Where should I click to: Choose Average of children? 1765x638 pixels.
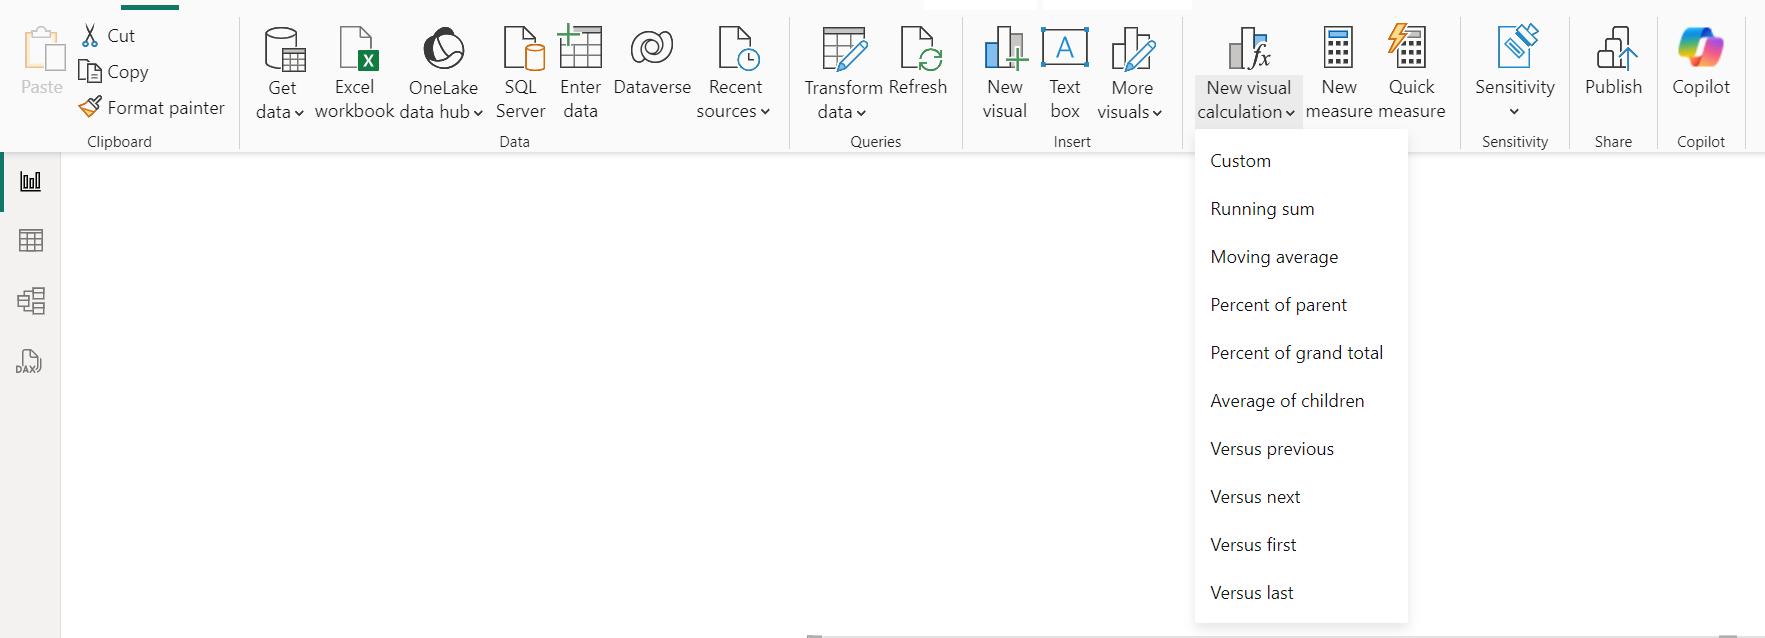(1301, 401)
